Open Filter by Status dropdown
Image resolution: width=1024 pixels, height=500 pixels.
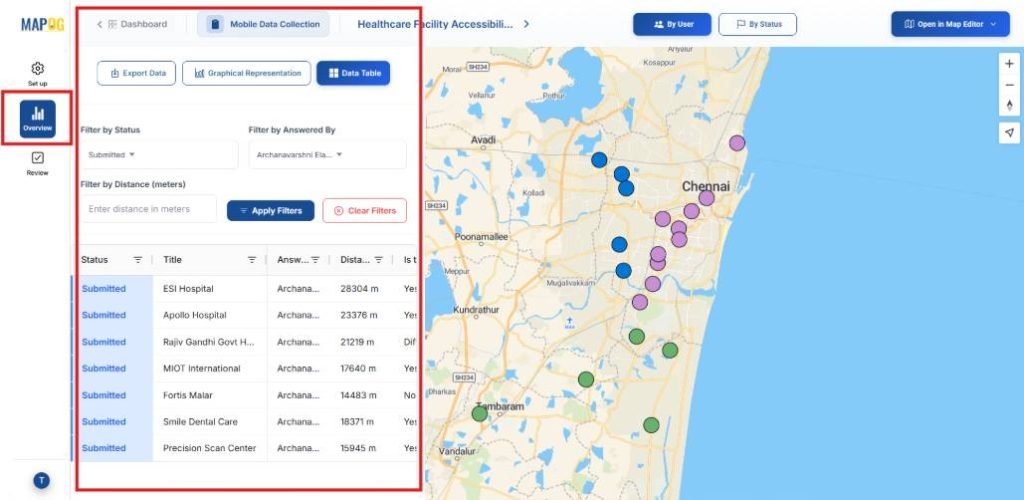pyautogui.click(x=159, y=155)
